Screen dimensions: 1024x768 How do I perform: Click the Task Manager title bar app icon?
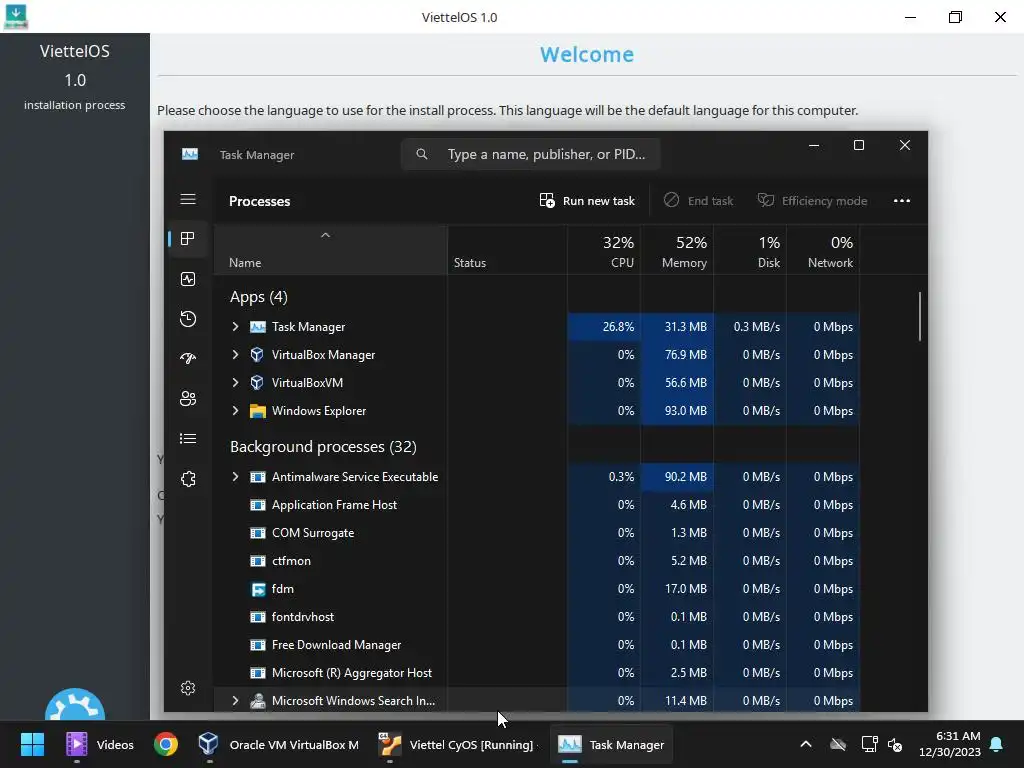click(x=190, y=154)
